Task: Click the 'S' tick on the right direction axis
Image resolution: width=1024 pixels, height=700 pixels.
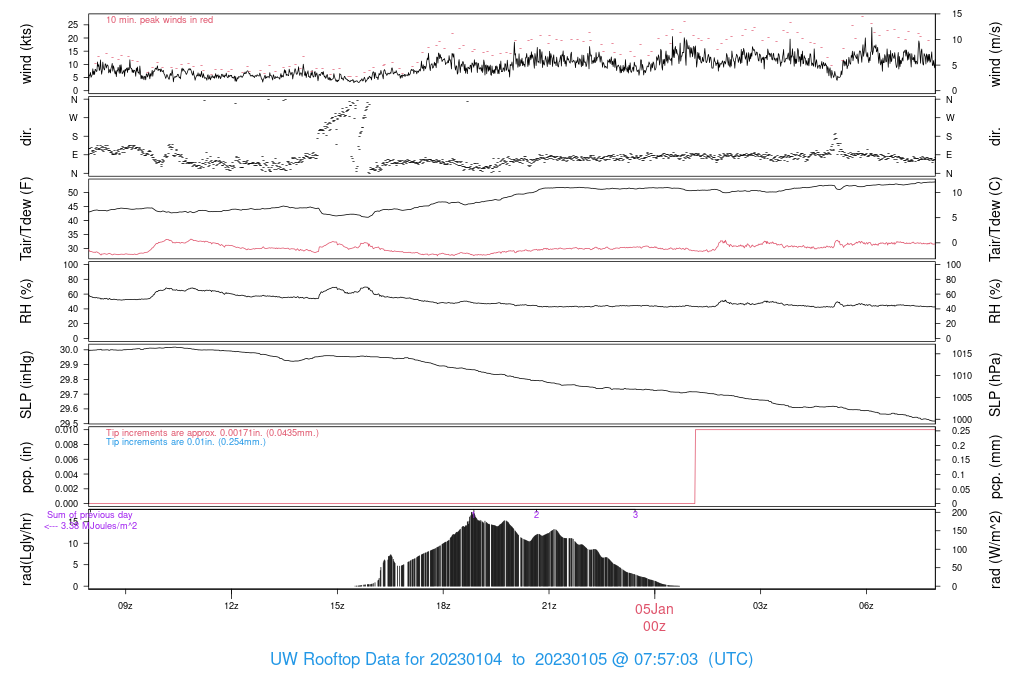Action: click(x=949, y=137)
